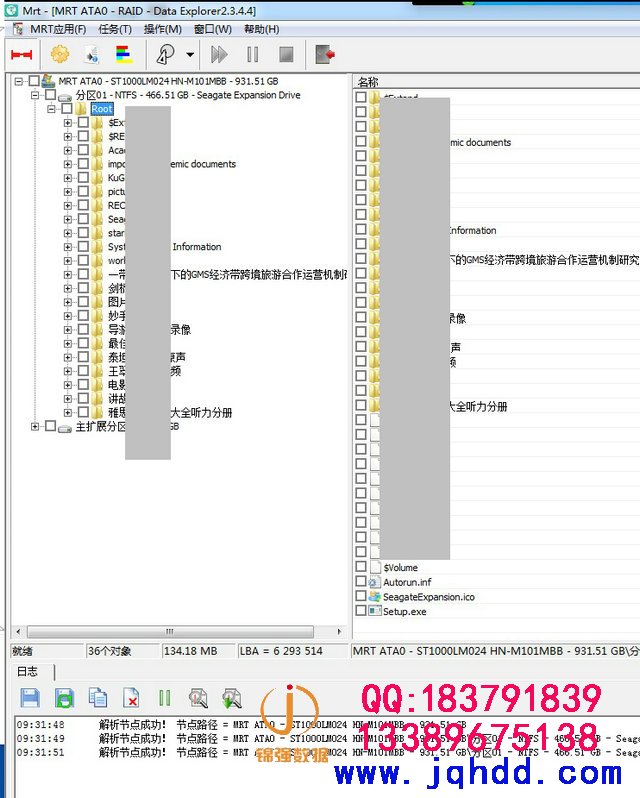Open the 任务(T) menu
This screenshot has width=640, height=798.
click(115, 29)
